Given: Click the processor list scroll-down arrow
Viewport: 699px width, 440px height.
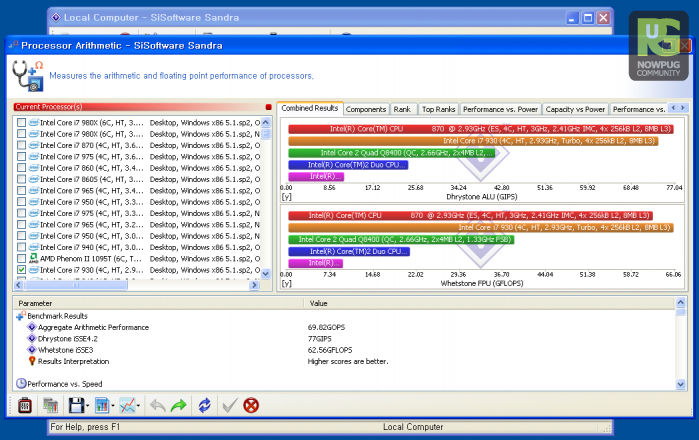Looking at the screenshot, I should [x=266, y=274].
